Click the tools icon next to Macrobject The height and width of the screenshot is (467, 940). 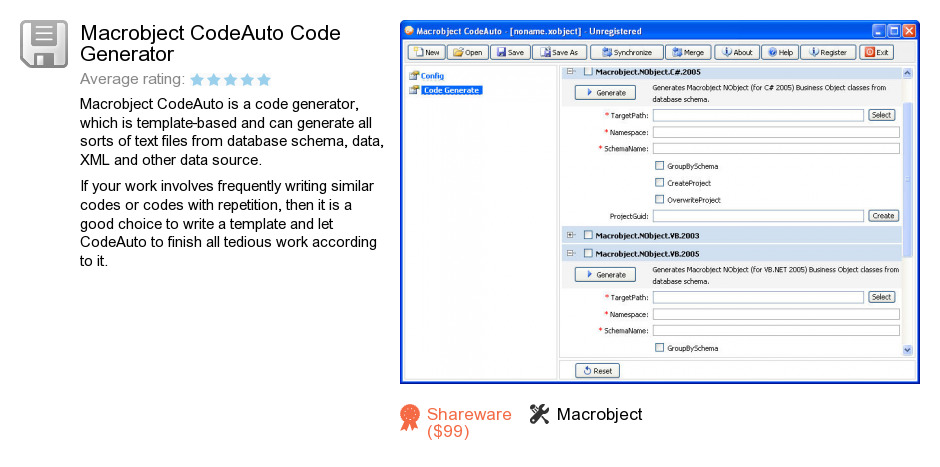pyautogui.click(x=540, y=414)
